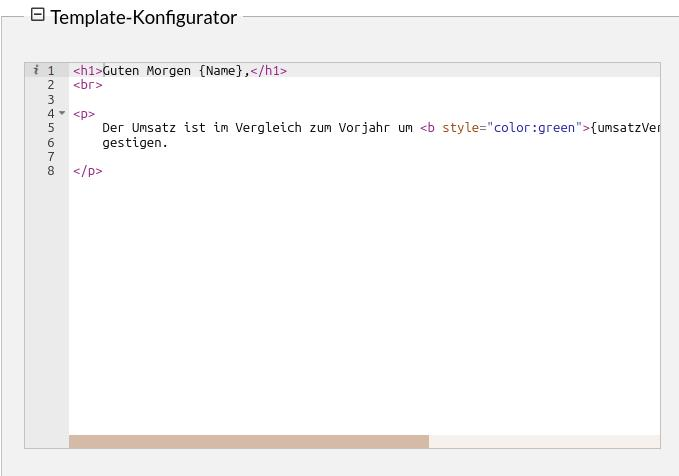Viewport: 679px width, 476px height.
Task: Click the info annotation icon on line 1
Action: (36, 70)
